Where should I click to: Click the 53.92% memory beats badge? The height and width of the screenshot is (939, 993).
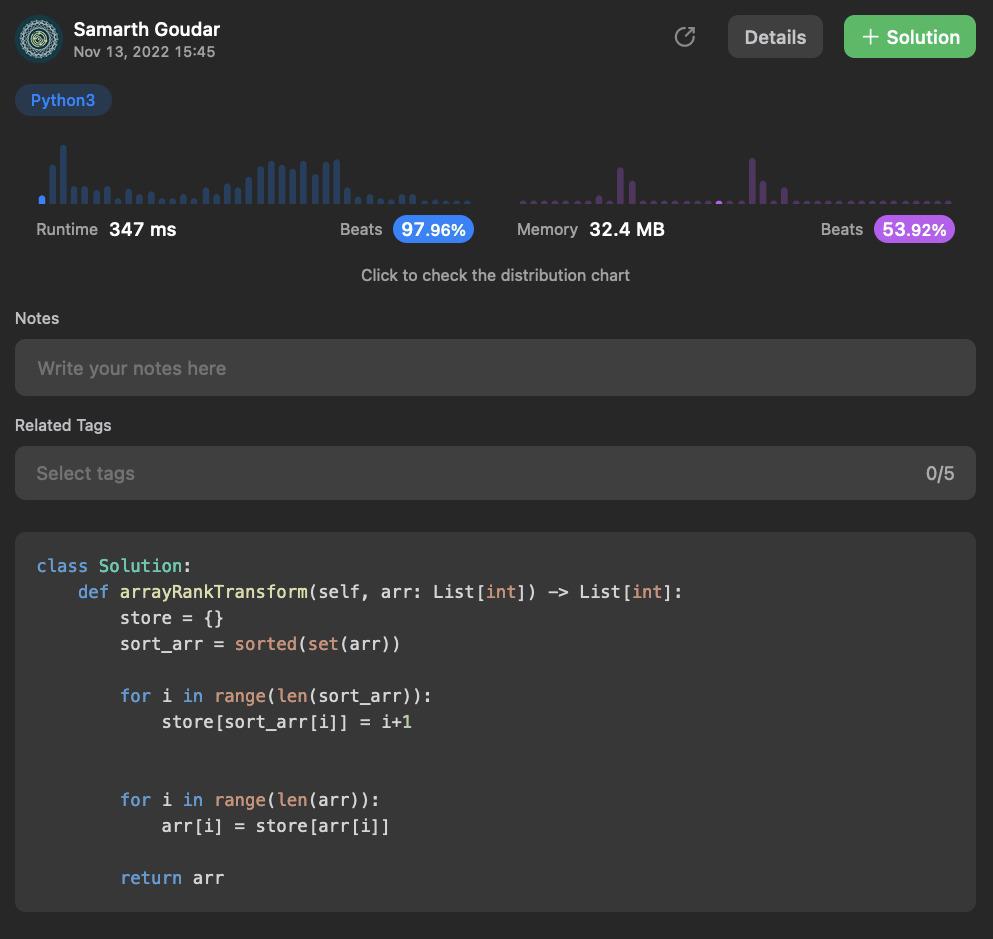[x=914, y=229]
